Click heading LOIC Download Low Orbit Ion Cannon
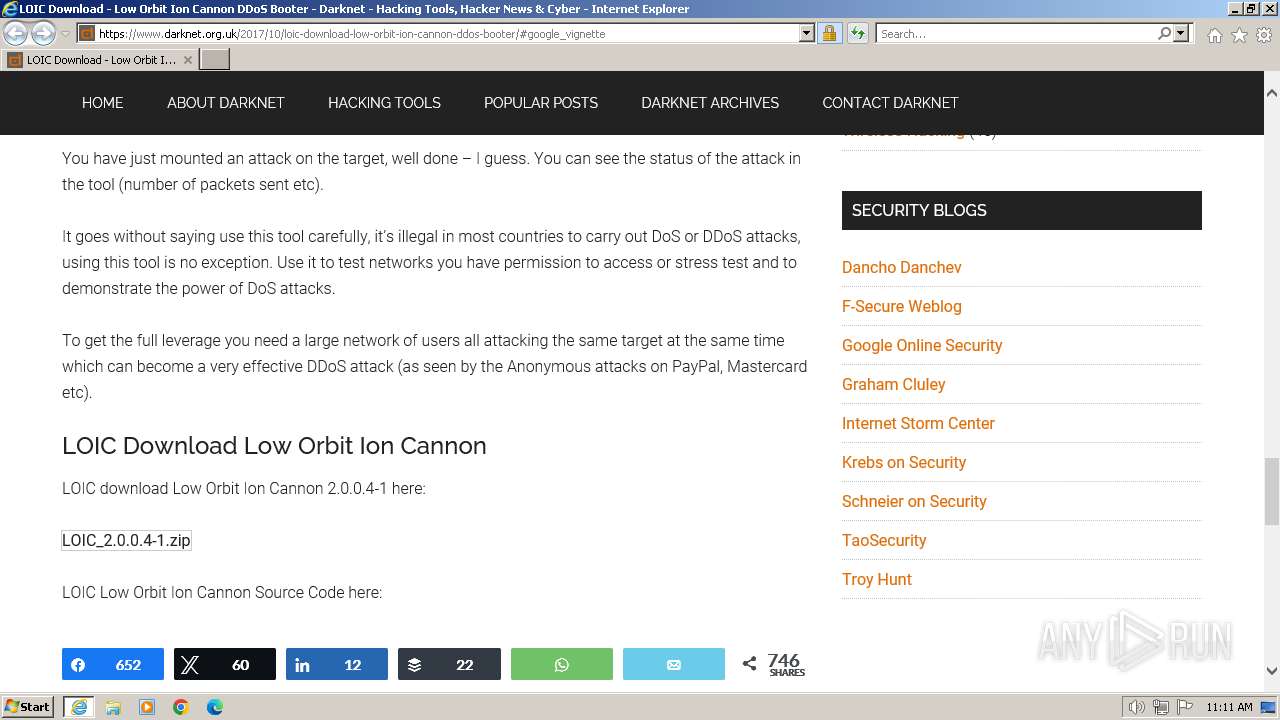The height and width of the screenshot is (720, 1280). coord(274,446)
